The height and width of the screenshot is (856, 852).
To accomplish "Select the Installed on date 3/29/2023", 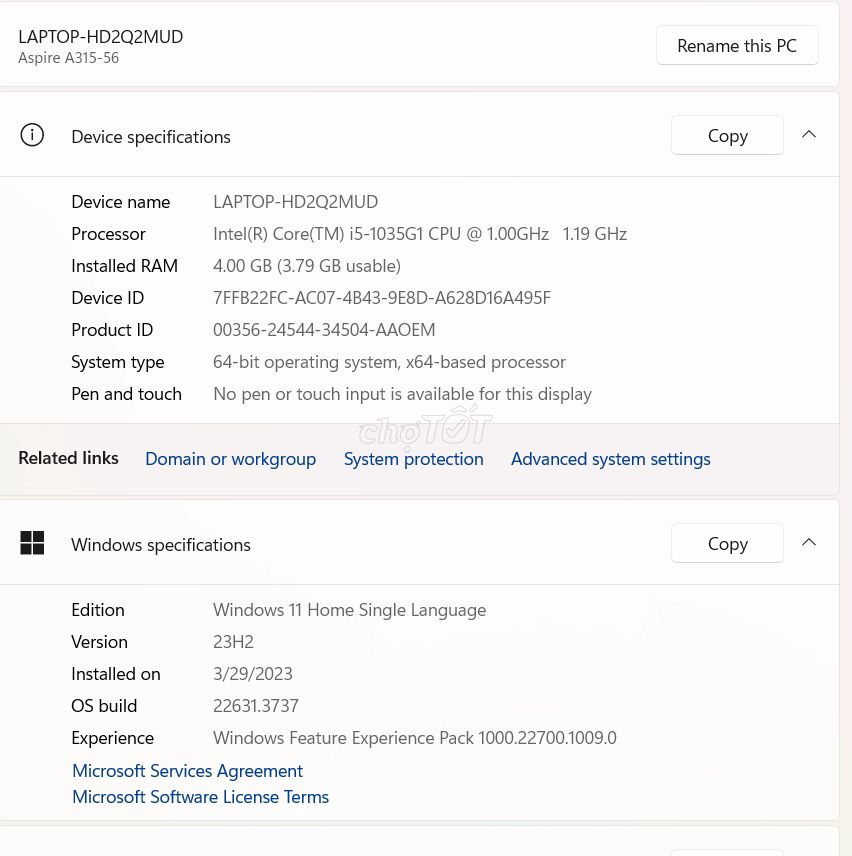I will [253, 674].
